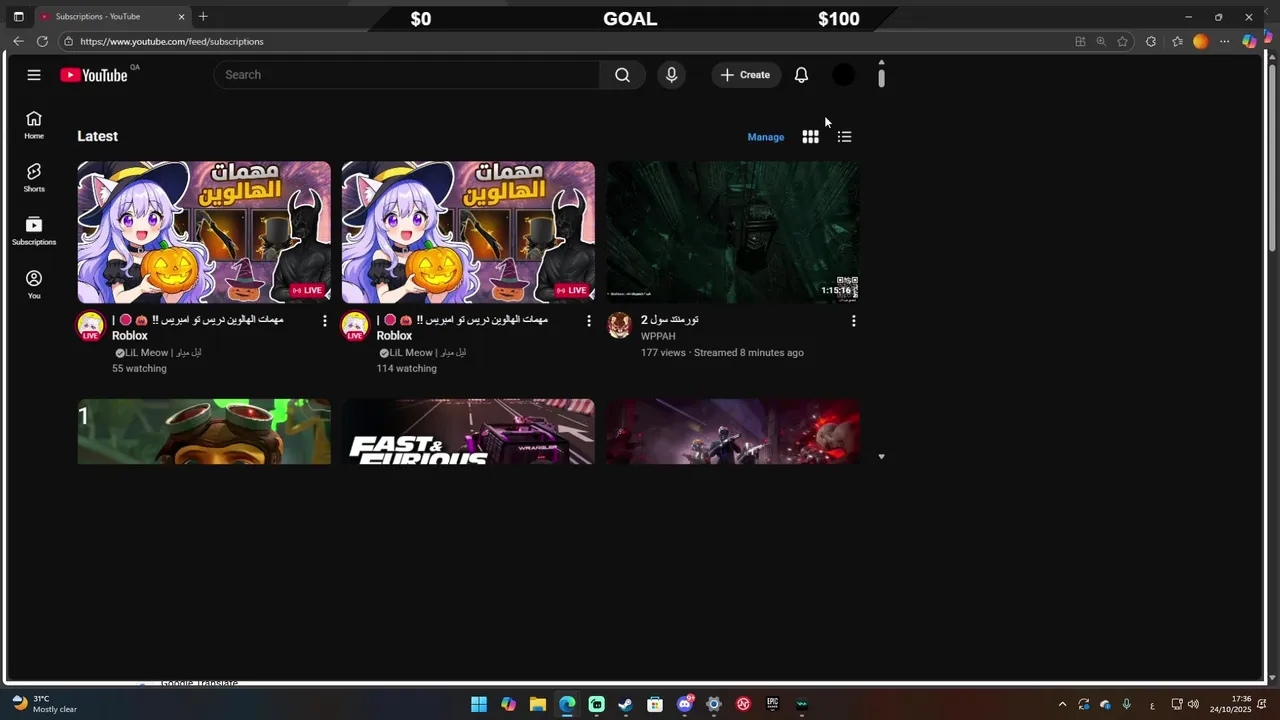Select the Subscriptions - YouTube tab
This screenshot has width=1280, height=720.
tap(112, 17)
